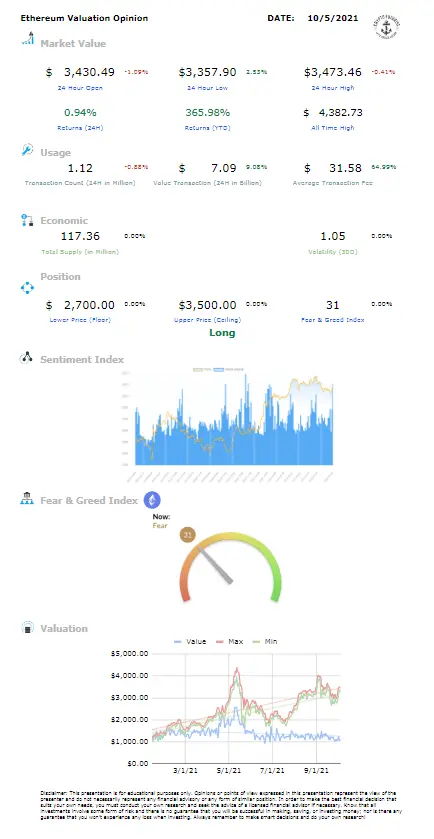
Task: Click the Average Transaction Fee label
Action: pyautogui.click(x=333, y=183)
